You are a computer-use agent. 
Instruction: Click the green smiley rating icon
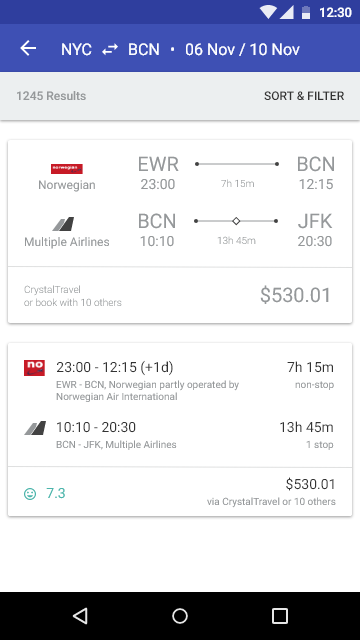pos(30,494)
